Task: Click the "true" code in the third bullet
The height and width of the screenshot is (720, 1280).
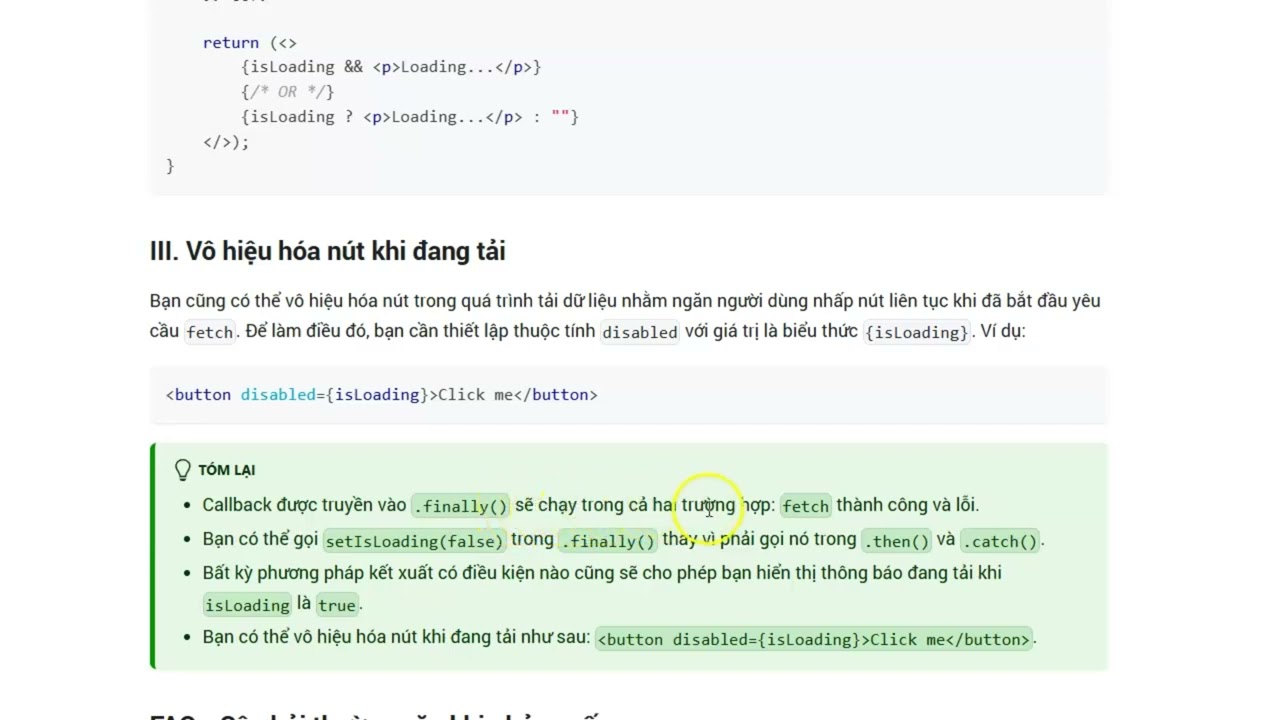Action: [x=337, y=605]
